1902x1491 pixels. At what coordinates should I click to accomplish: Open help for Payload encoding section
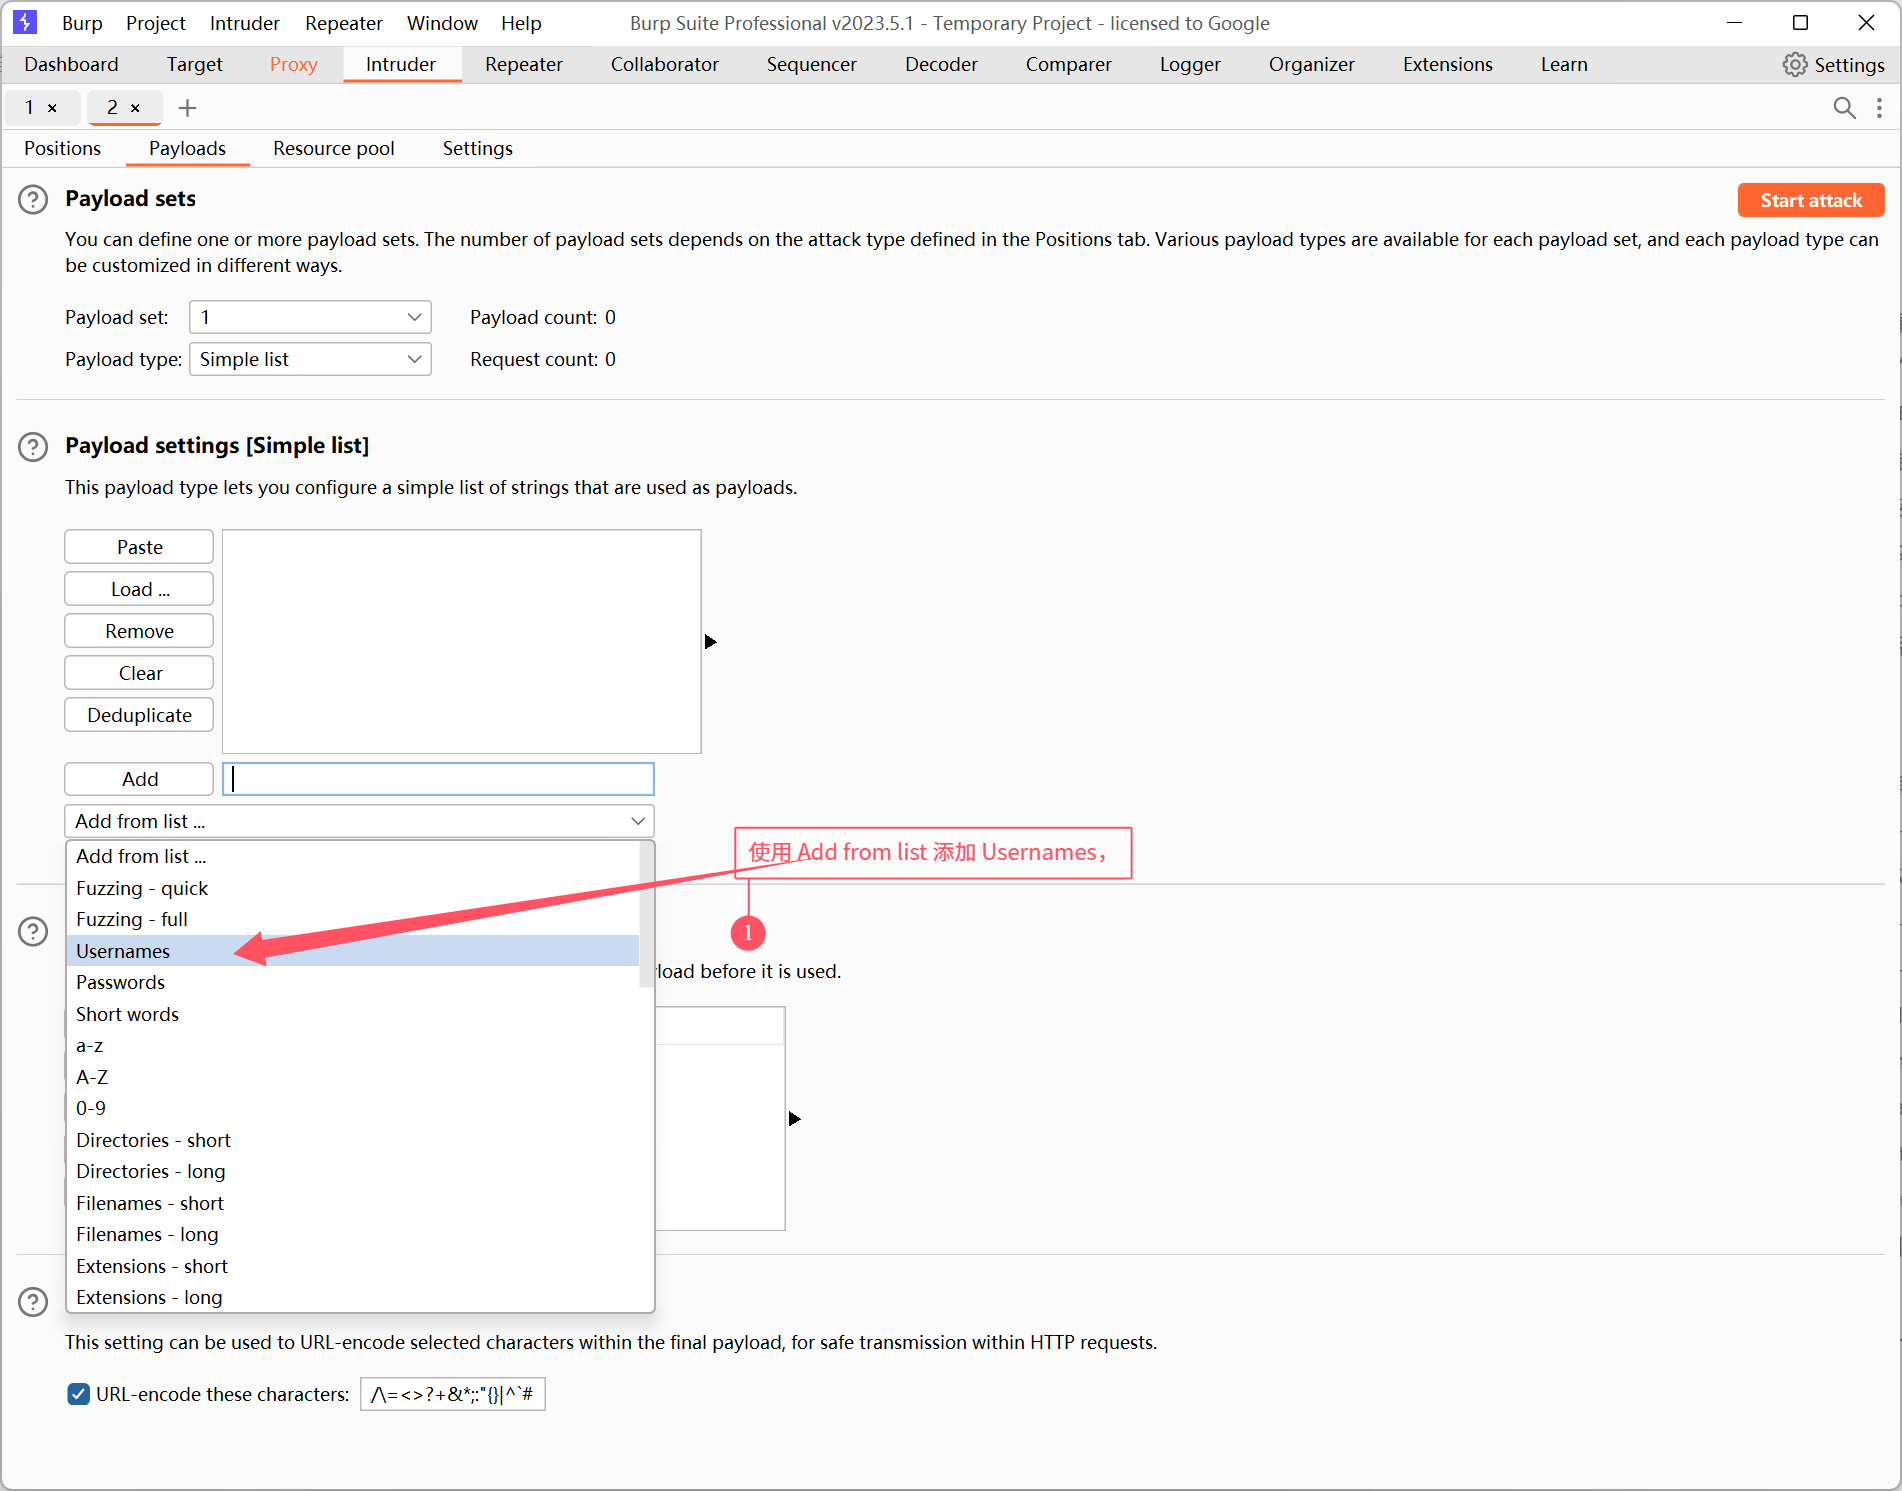[33, 1302]
